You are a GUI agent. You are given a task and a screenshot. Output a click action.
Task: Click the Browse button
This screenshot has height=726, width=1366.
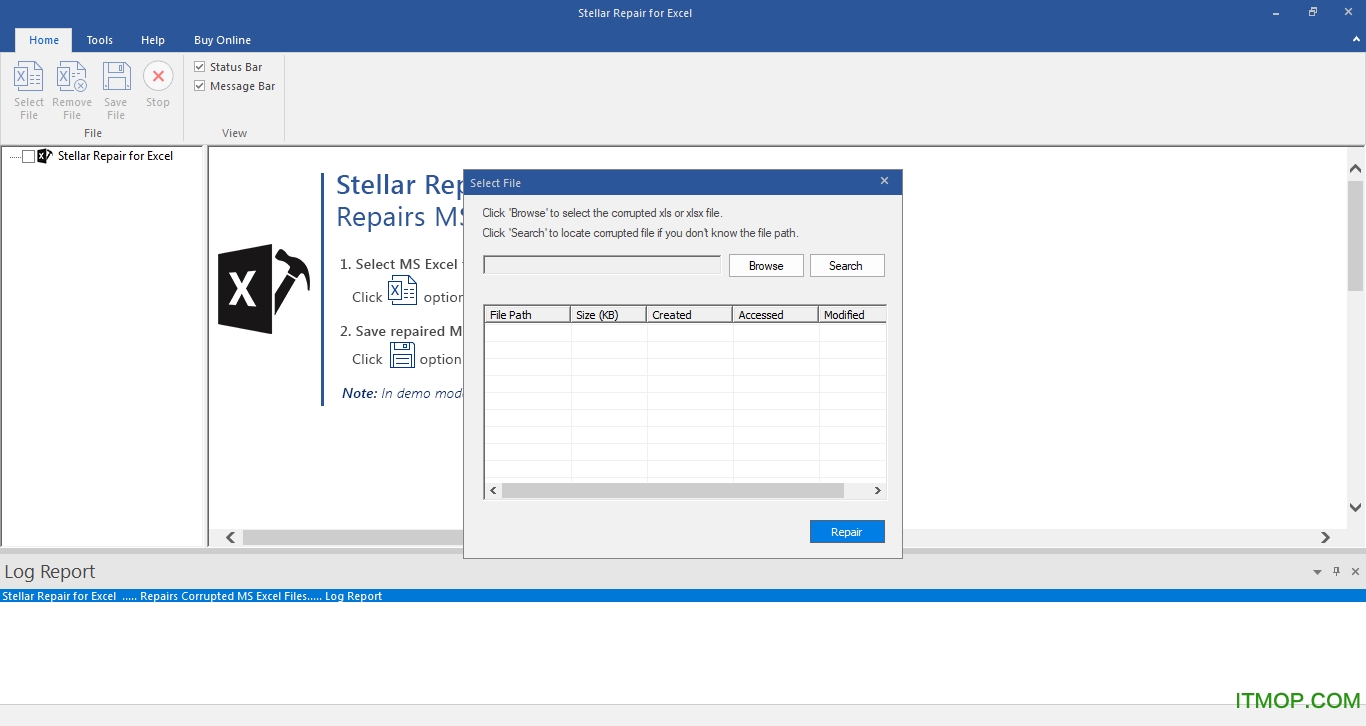[x=766, y=266]
